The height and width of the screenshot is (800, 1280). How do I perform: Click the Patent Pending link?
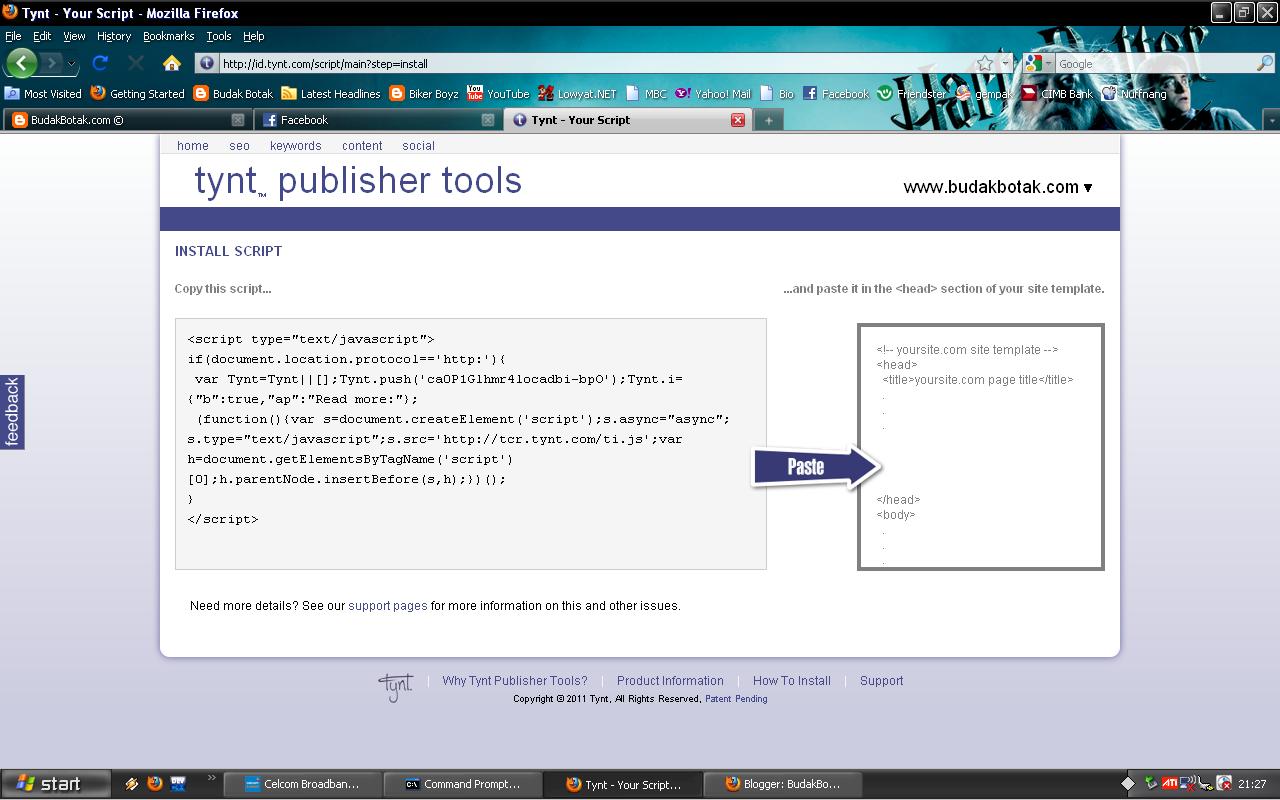point(736,699)
